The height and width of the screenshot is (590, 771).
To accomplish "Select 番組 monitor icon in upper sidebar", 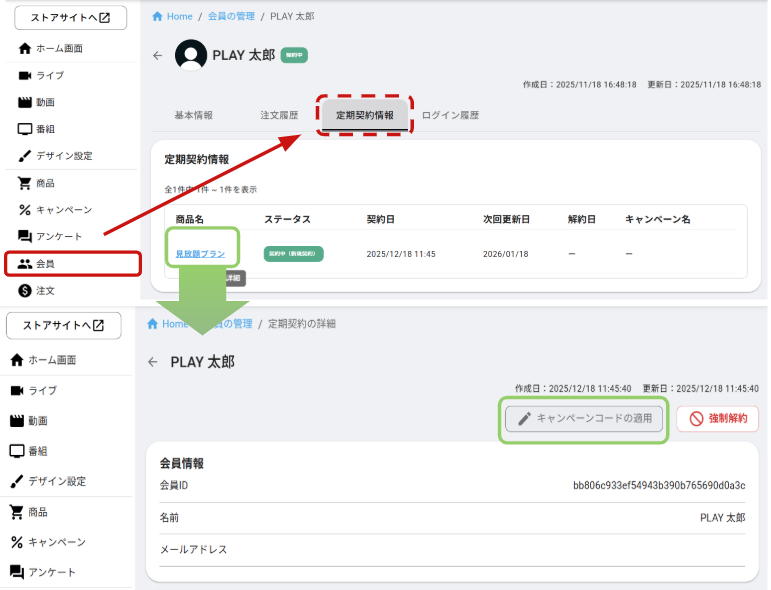I will coord(25,129).
